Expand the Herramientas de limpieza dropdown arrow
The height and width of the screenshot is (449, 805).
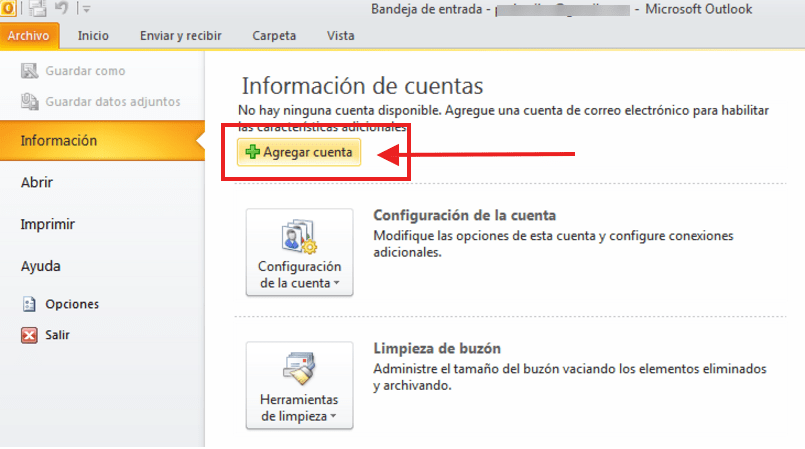click(333, 416)
